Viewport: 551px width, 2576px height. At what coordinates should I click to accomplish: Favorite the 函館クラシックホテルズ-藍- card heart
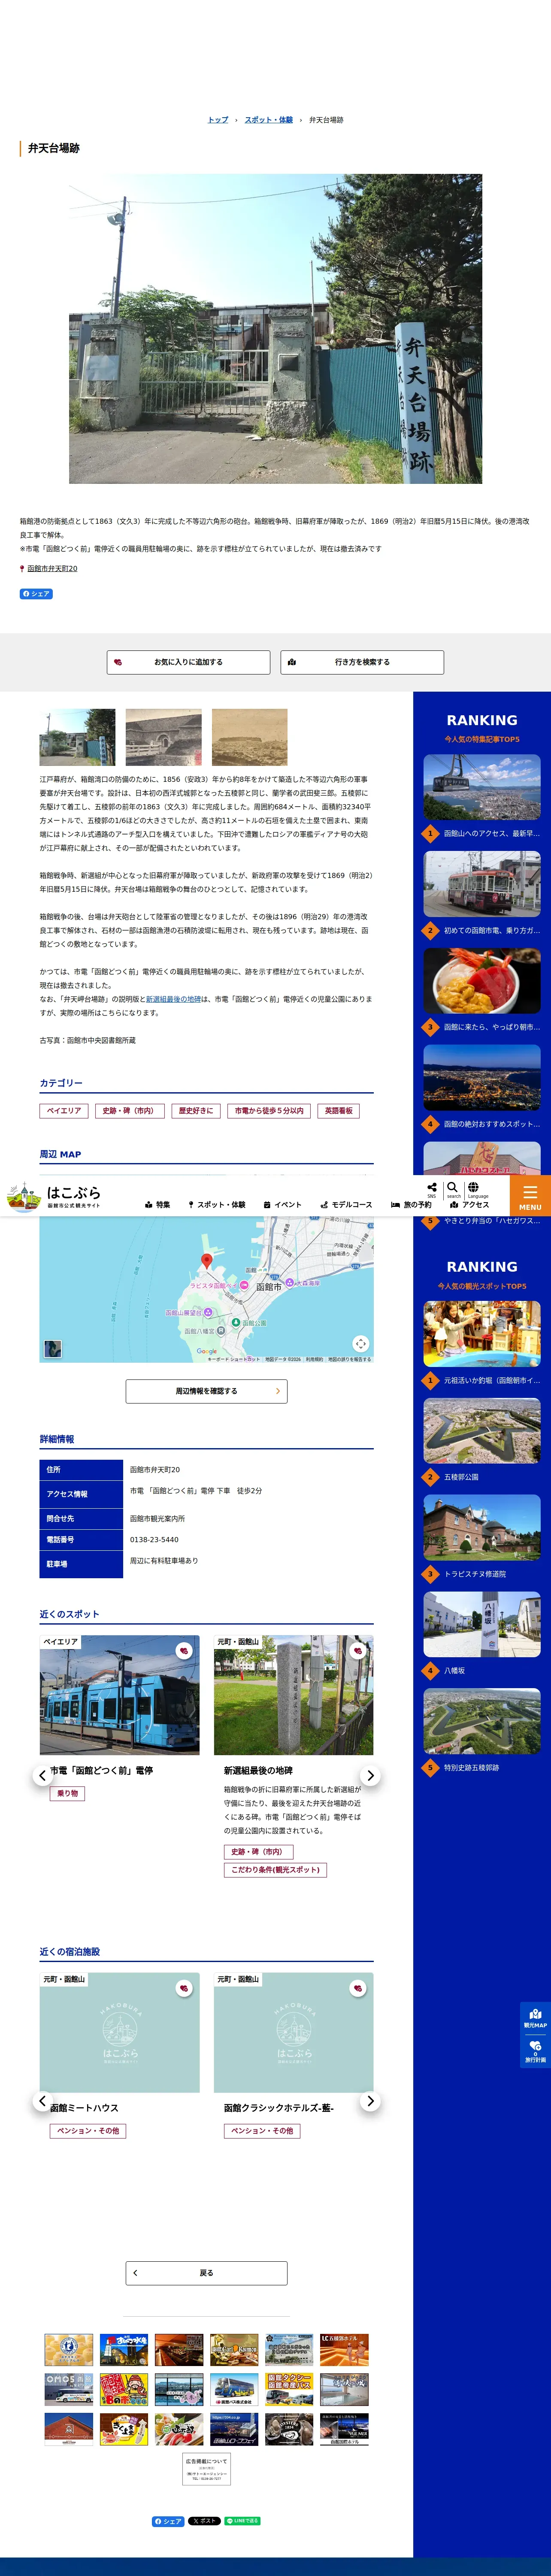click(358, 1988)
